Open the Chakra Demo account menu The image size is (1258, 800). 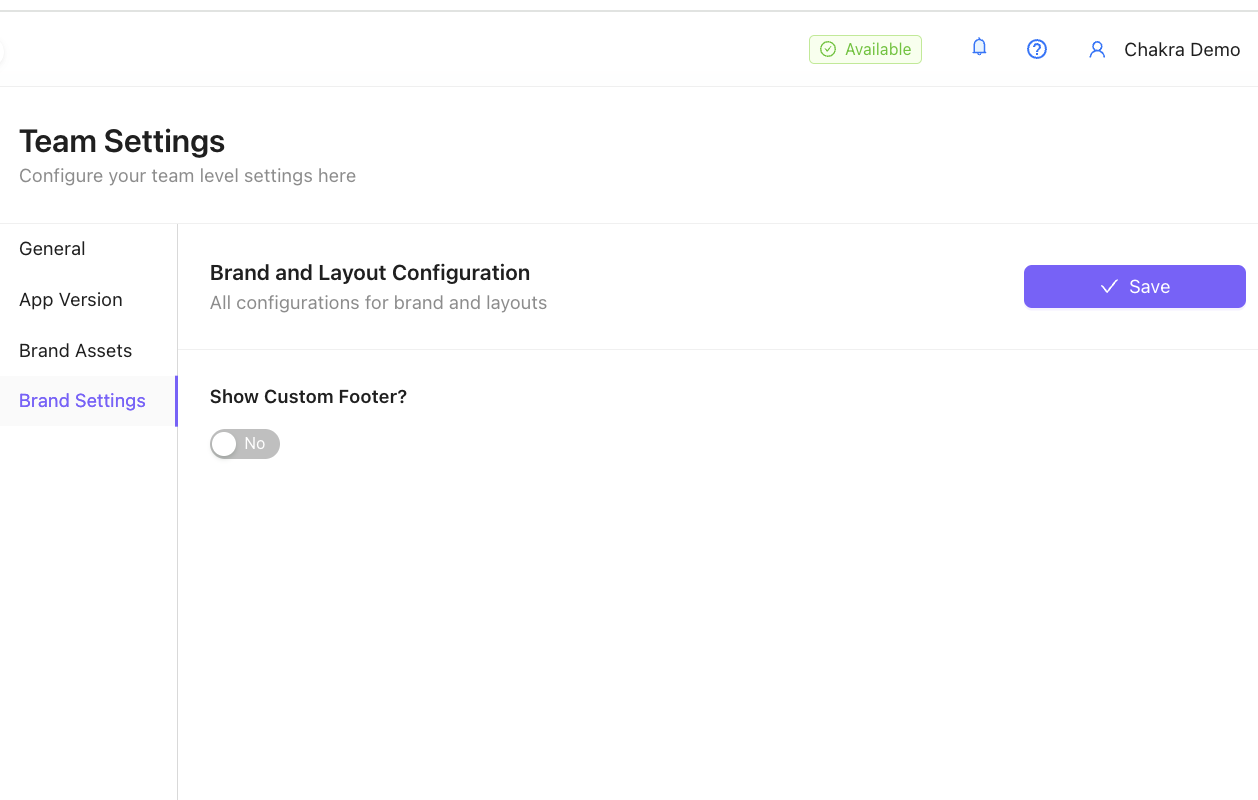coord(1182,49)
